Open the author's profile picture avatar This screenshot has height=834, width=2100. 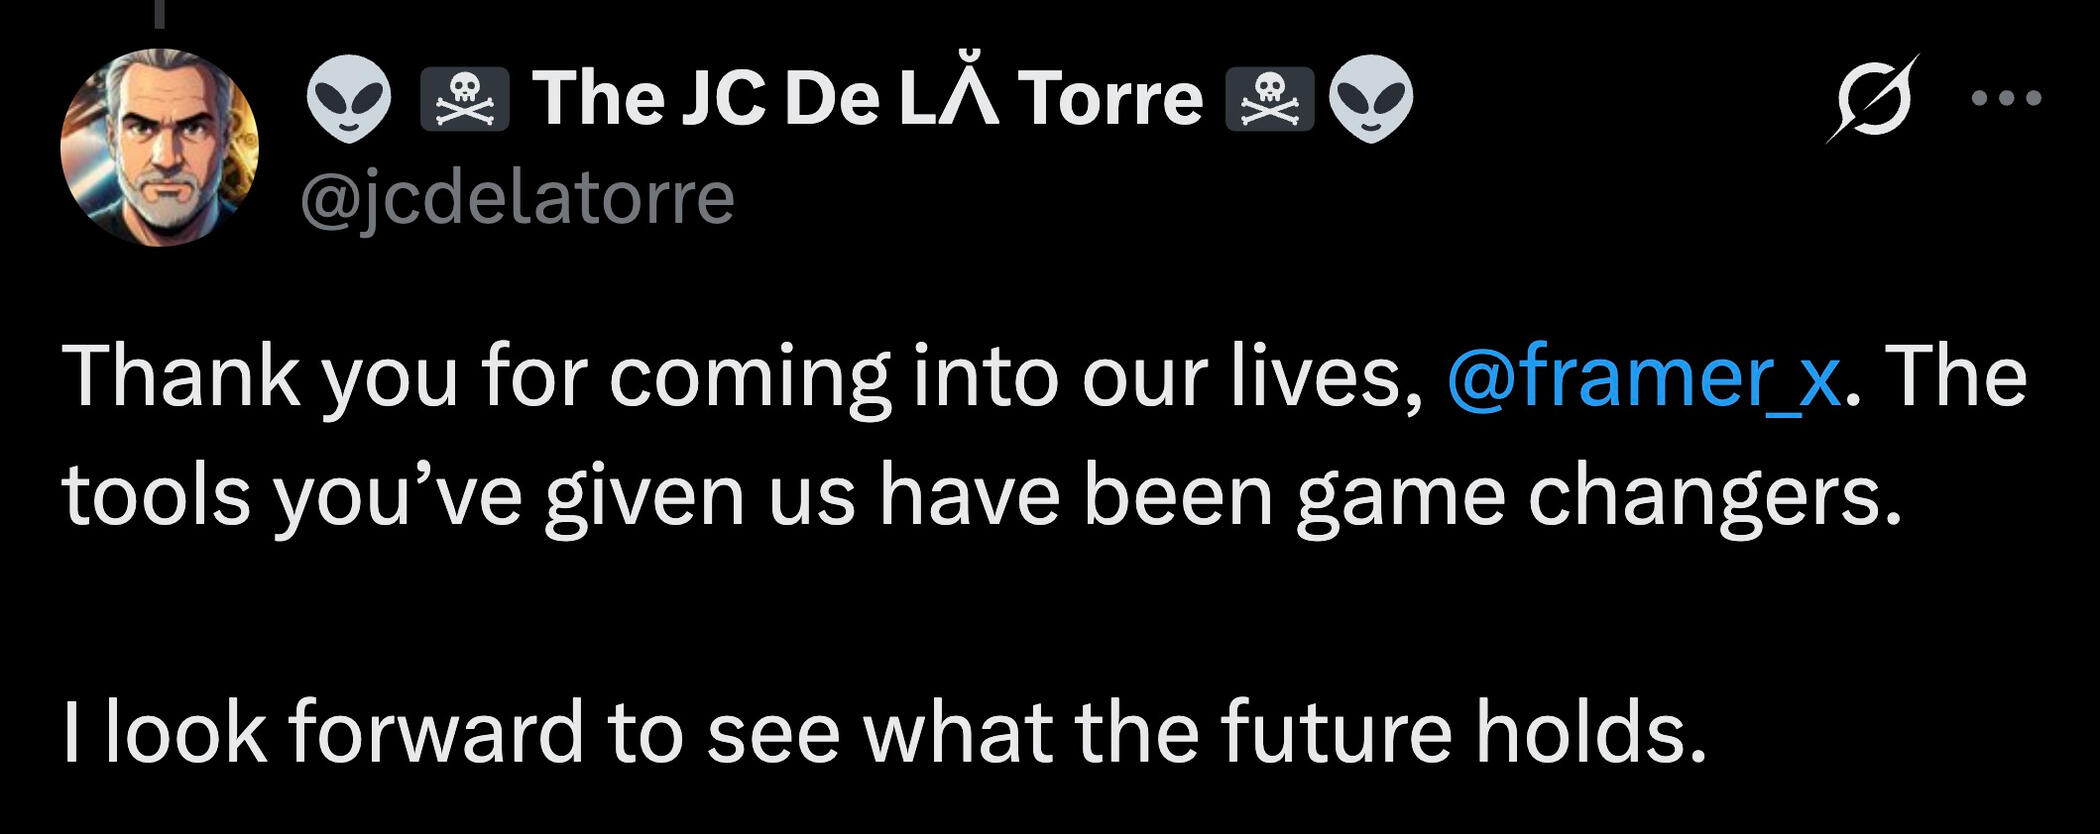tap(160, 147)
